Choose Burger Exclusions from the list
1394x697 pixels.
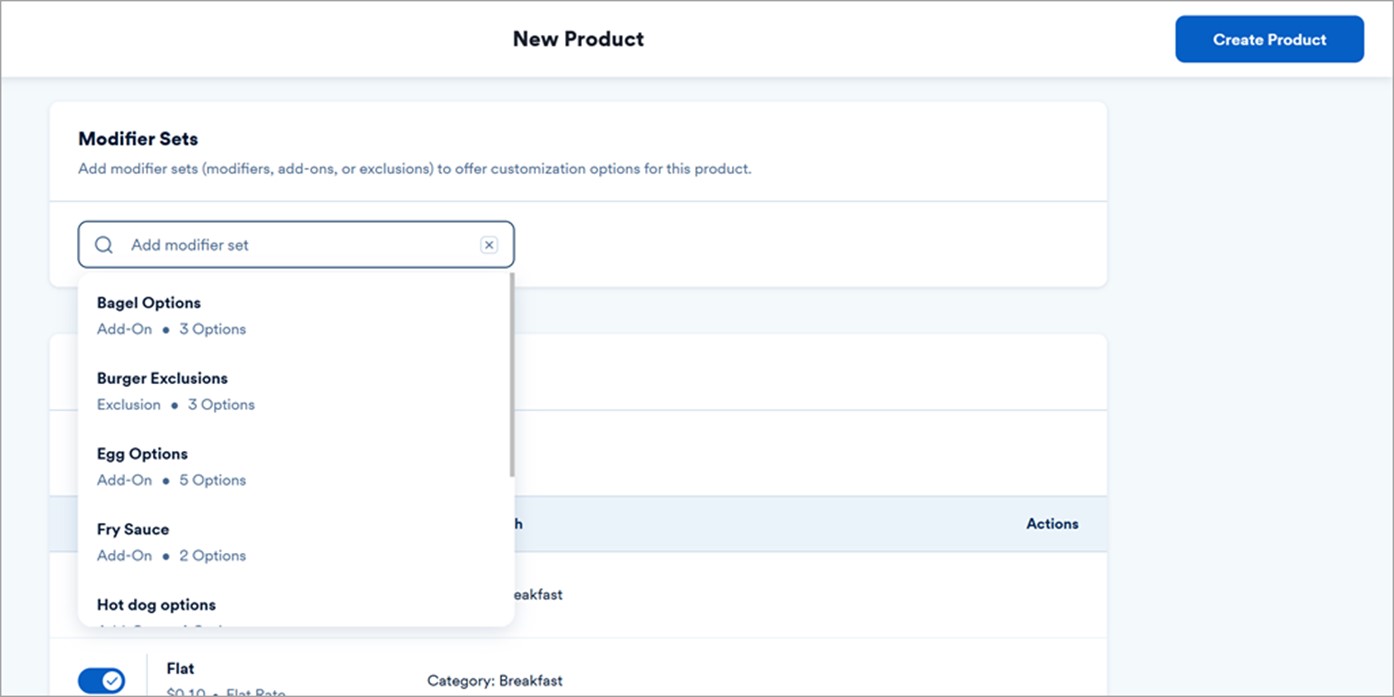[x=294, y=391]
